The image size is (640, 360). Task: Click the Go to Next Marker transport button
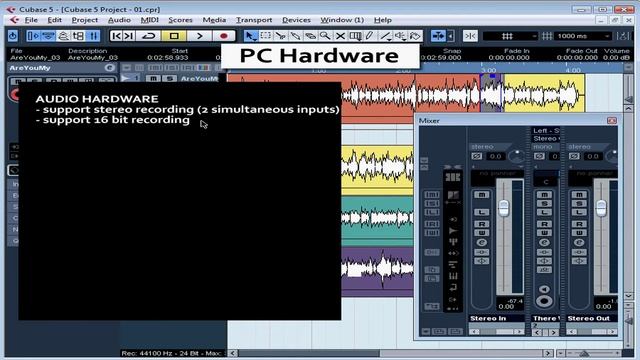129,36
